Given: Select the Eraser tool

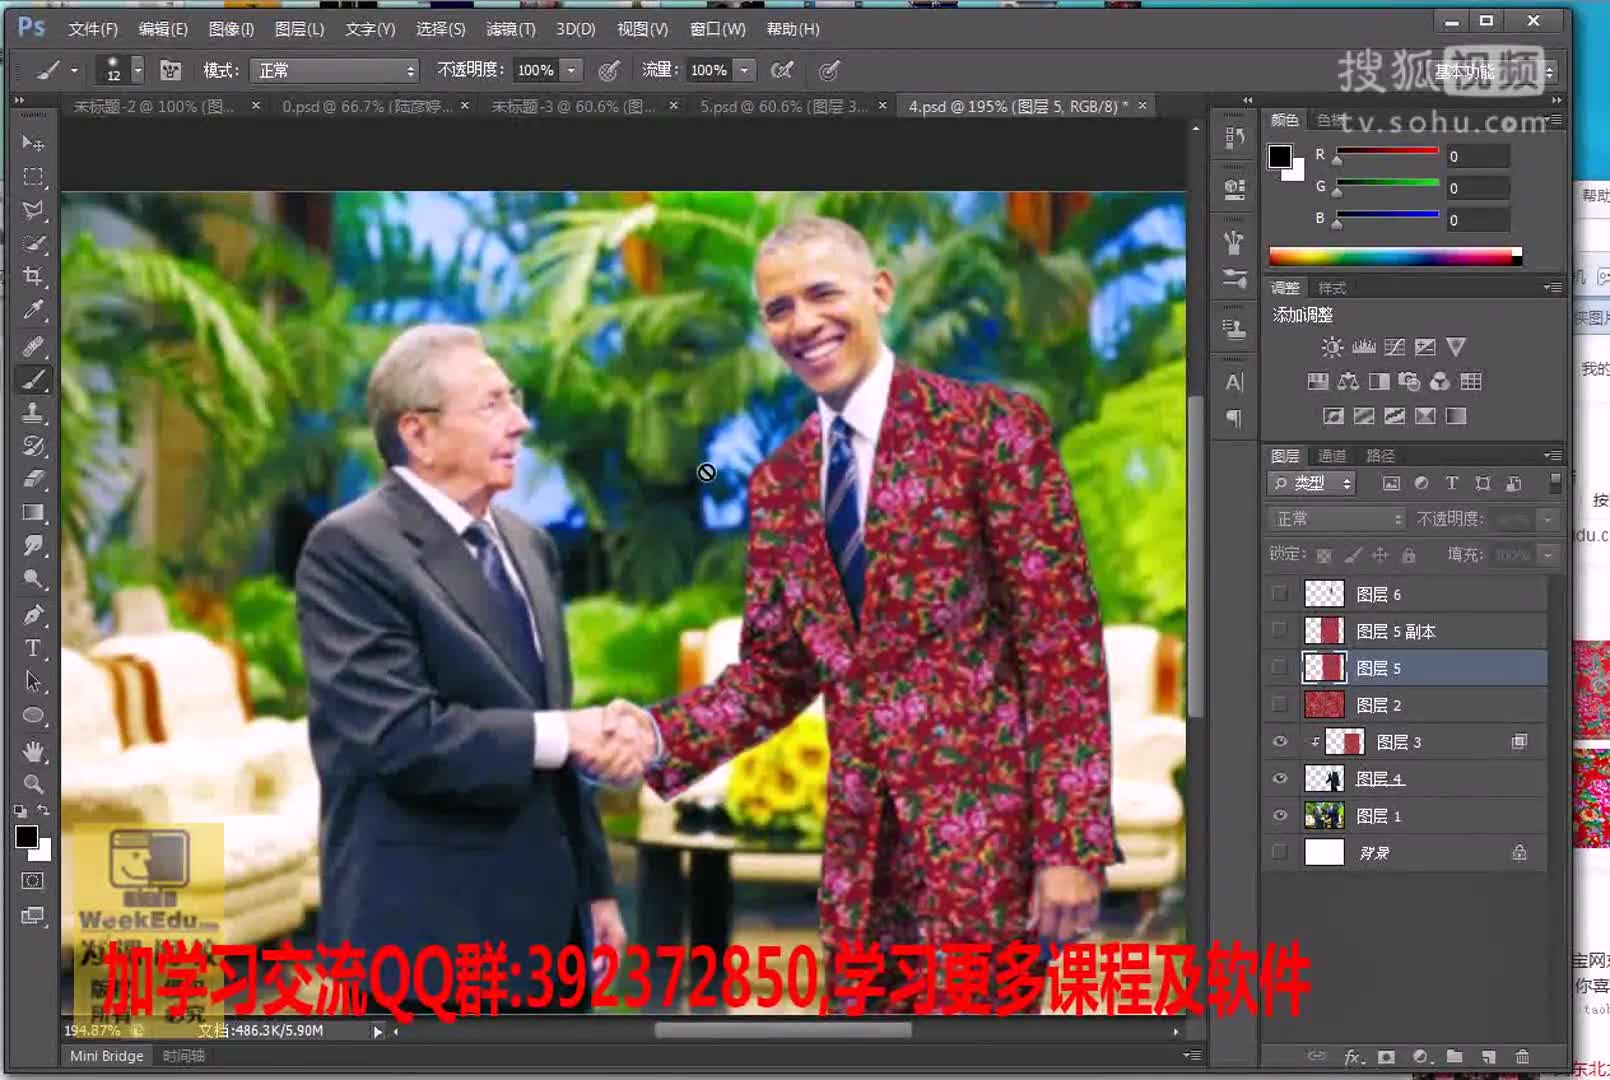Looking at the screenshot, I should [33, 479].
